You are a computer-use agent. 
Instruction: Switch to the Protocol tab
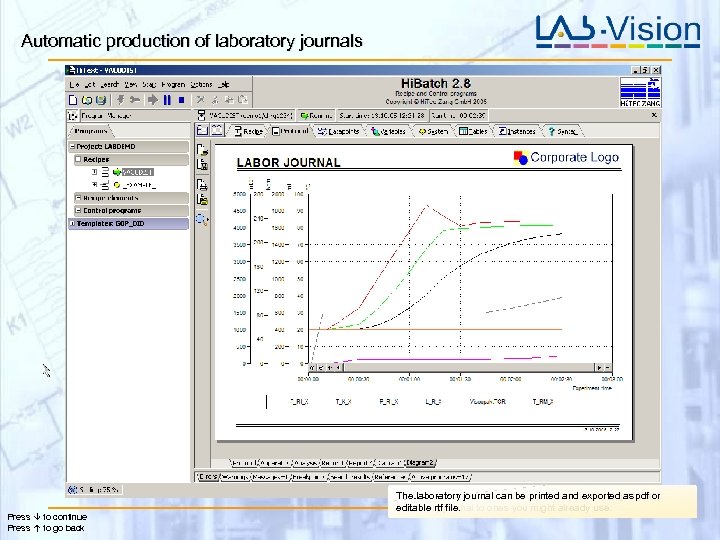(290, 131)
